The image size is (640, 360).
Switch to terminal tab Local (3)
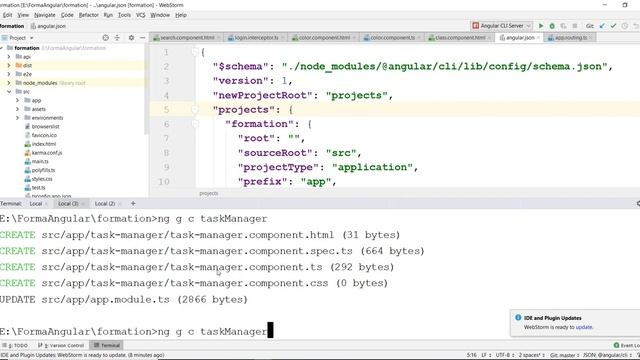point(68,204)
